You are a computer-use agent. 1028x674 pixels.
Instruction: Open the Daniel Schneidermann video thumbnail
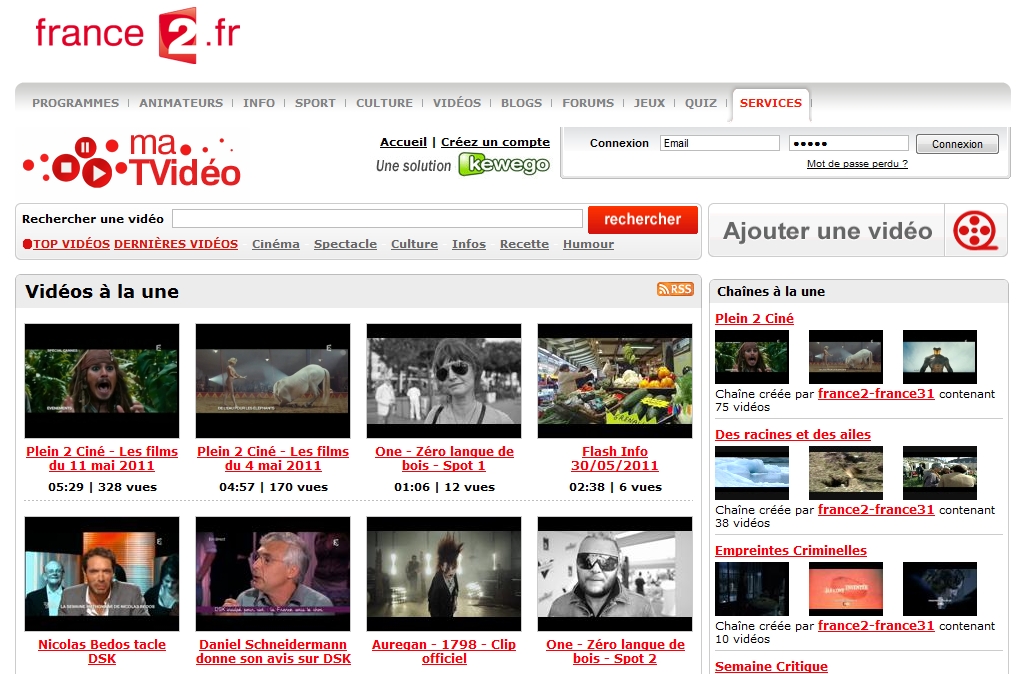click(x=273, y=574)
